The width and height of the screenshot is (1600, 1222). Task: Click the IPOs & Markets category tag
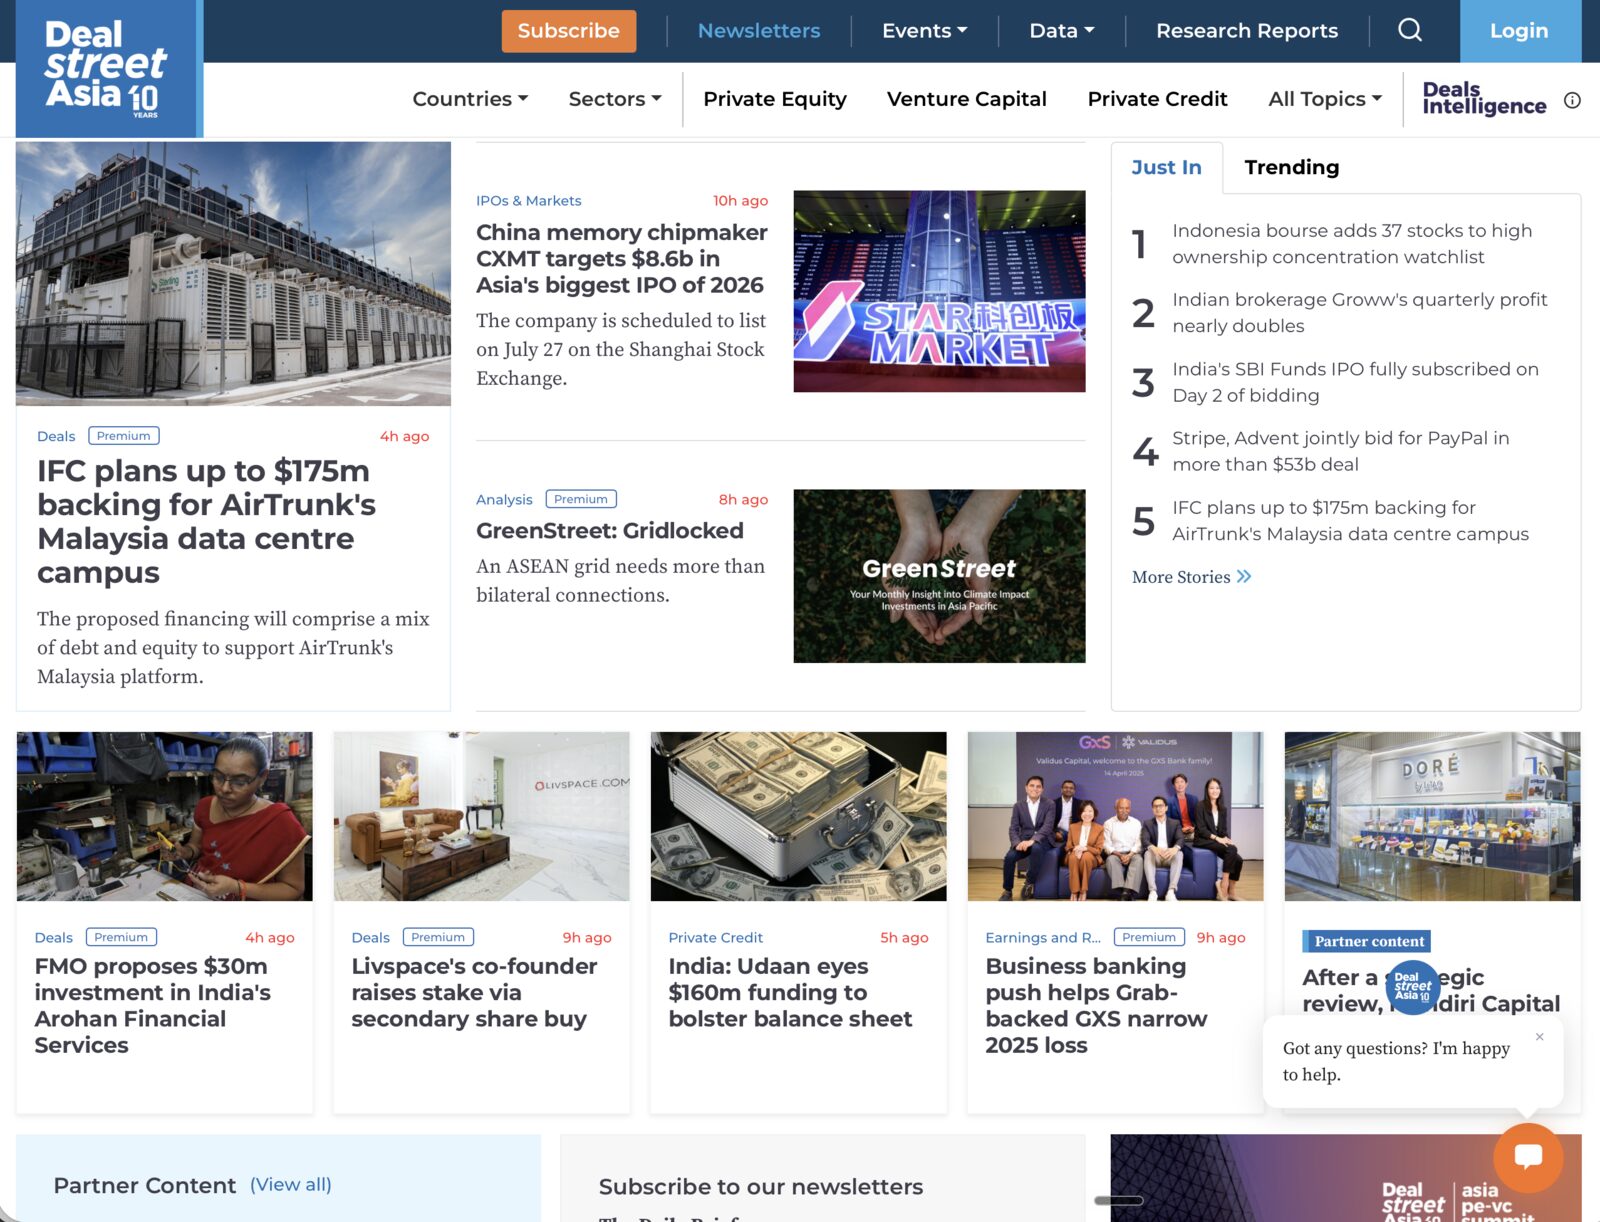pyautogui.click(x=528, y=200)
